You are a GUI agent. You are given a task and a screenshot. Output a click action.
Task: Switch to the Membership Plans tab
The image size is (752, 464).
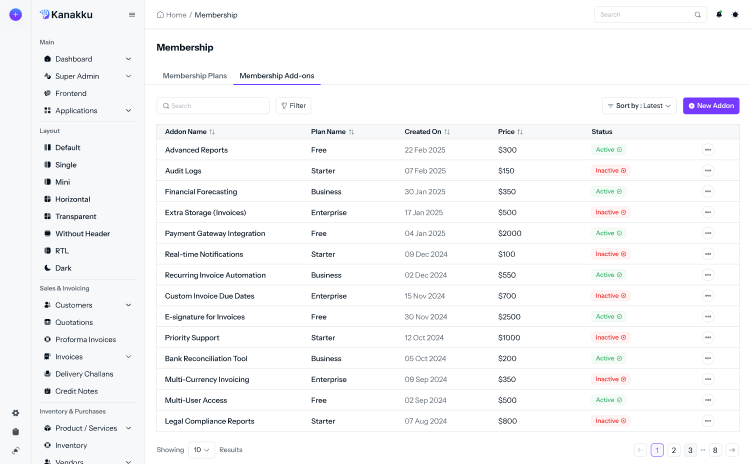click(x=195, y=76)
